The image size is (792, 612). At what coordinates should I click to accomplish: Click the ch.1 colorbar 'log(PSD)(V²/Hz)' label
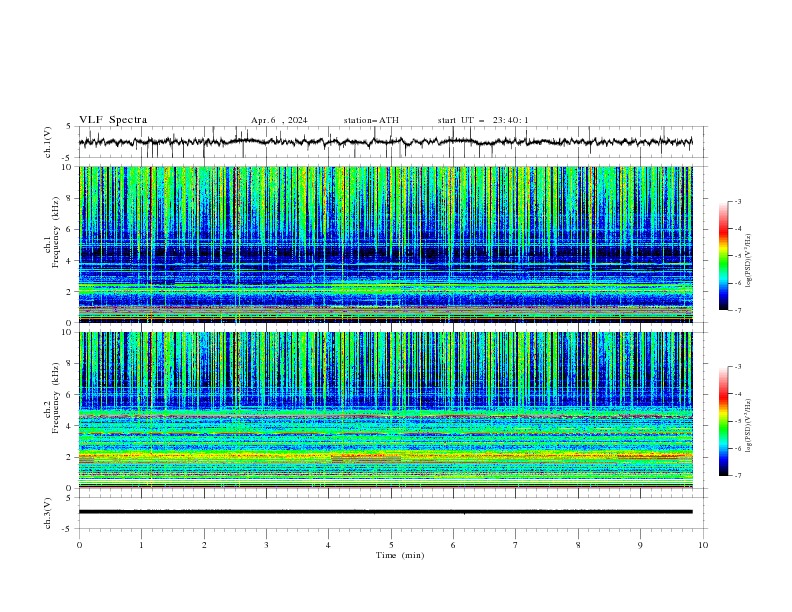[749, 261]
